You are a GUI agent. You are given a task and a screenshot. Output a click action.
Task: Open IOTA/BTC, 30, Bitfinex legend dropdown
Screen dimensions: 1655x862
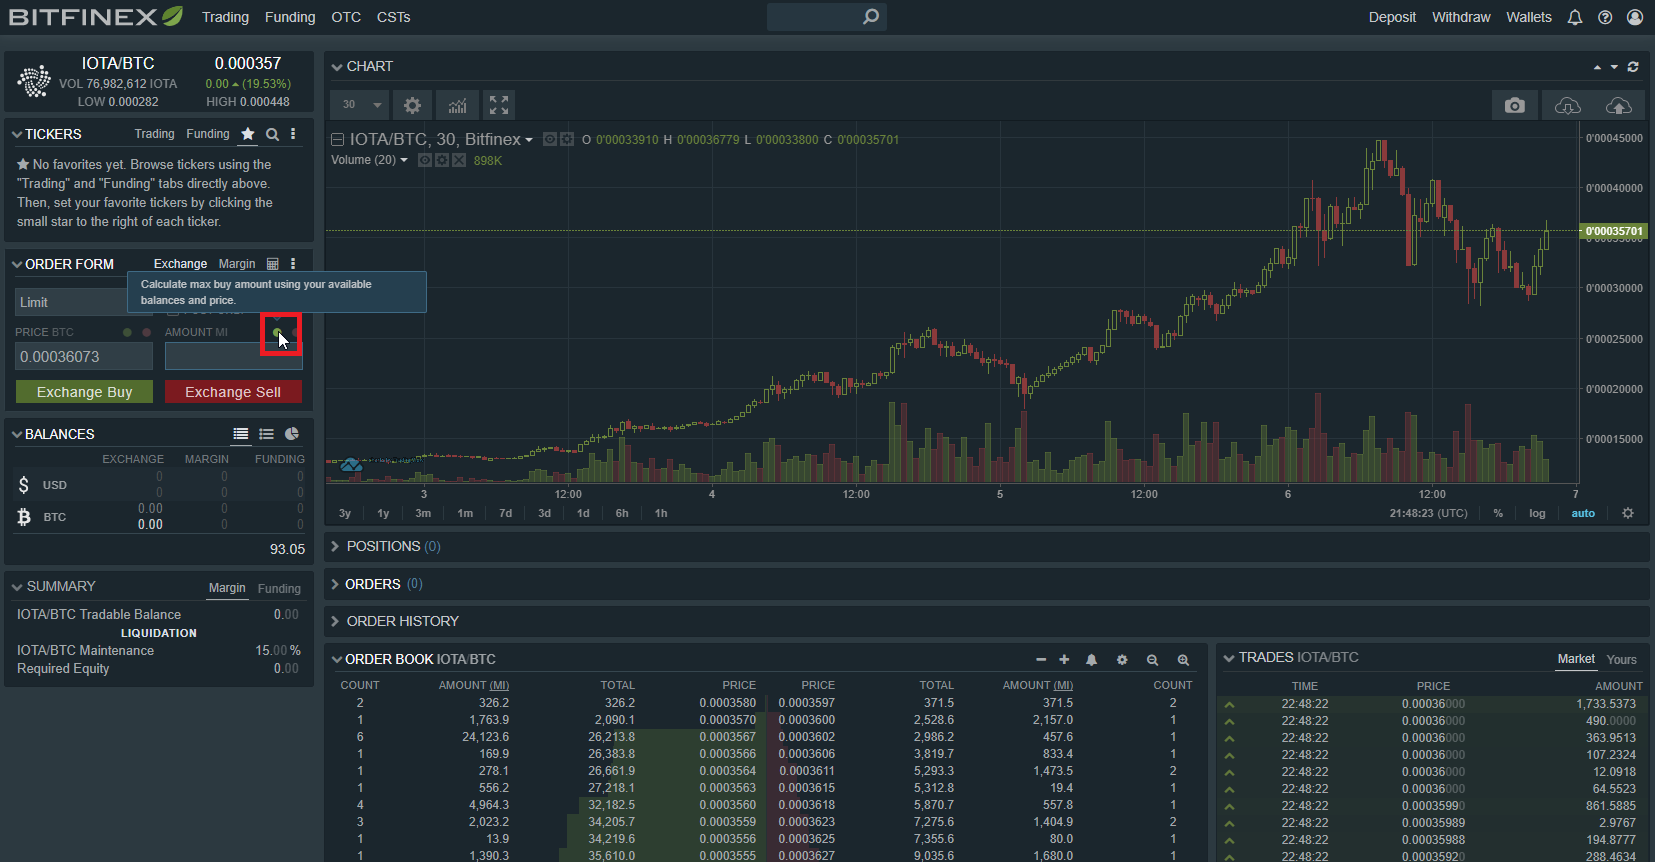click(x=529, y=140)
